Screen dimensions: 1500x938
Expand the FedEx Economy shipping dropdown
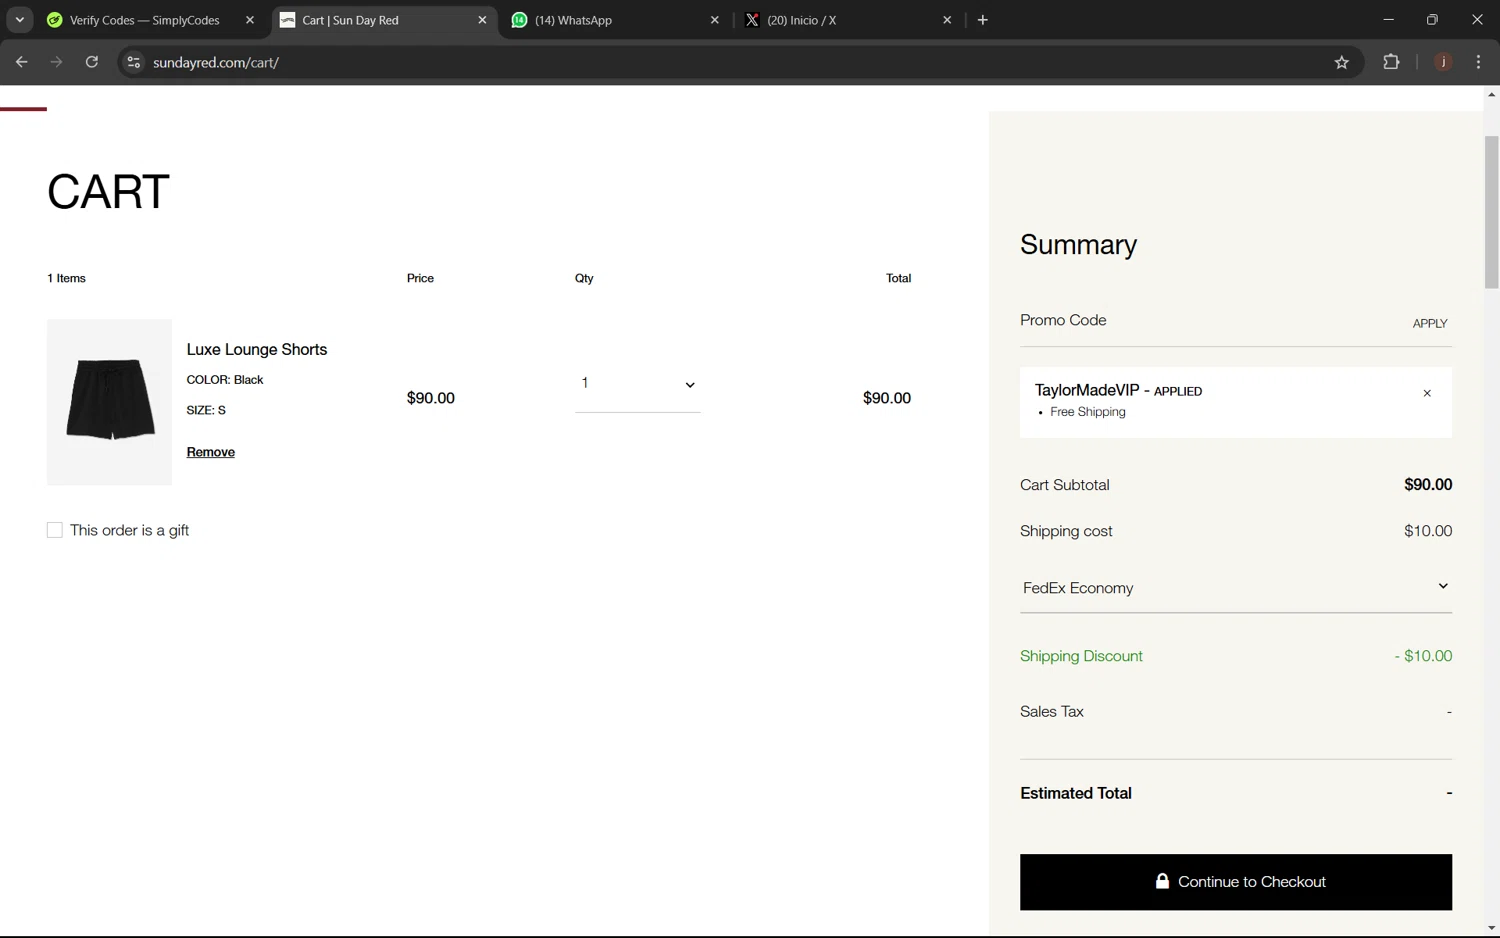click(1236, 588)
